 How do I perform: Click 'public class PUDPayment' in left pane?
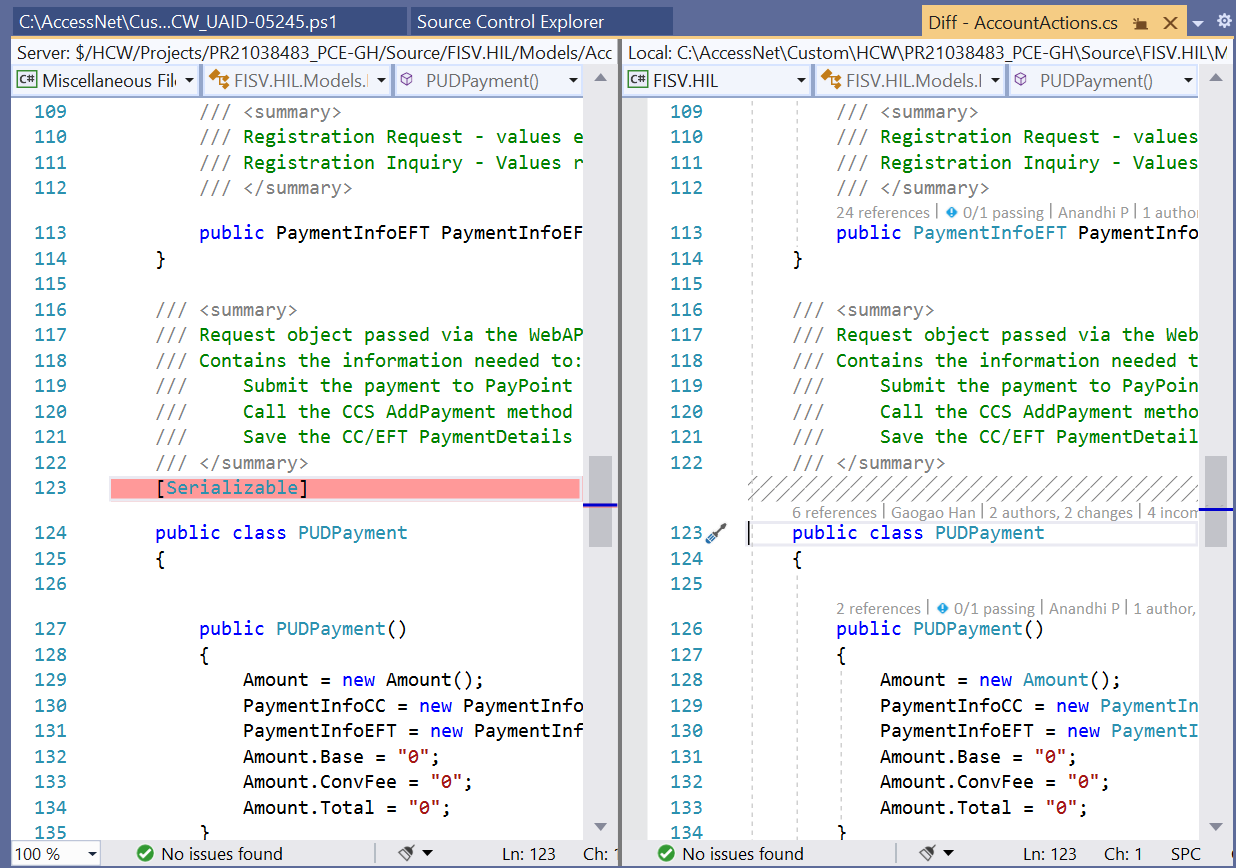click(281, 533)
